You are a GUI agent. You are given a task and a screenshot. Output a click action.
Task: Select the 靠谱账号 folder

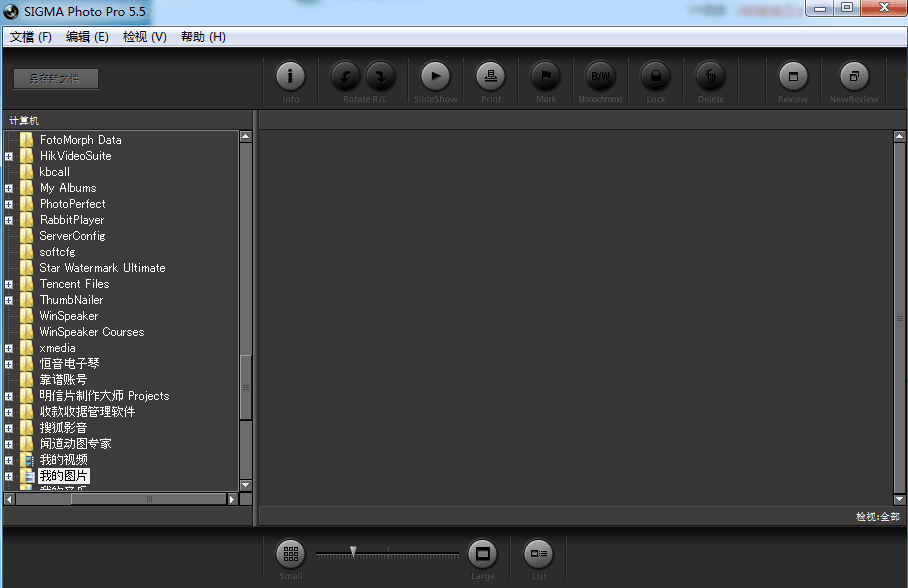coord(63,380)
